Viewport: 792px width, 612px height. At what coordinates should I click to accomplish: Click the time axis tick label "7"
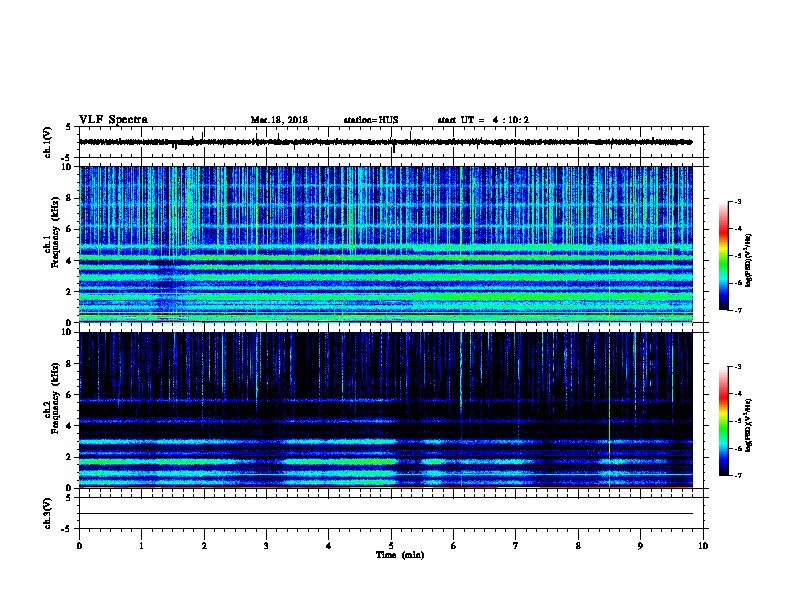516,546
